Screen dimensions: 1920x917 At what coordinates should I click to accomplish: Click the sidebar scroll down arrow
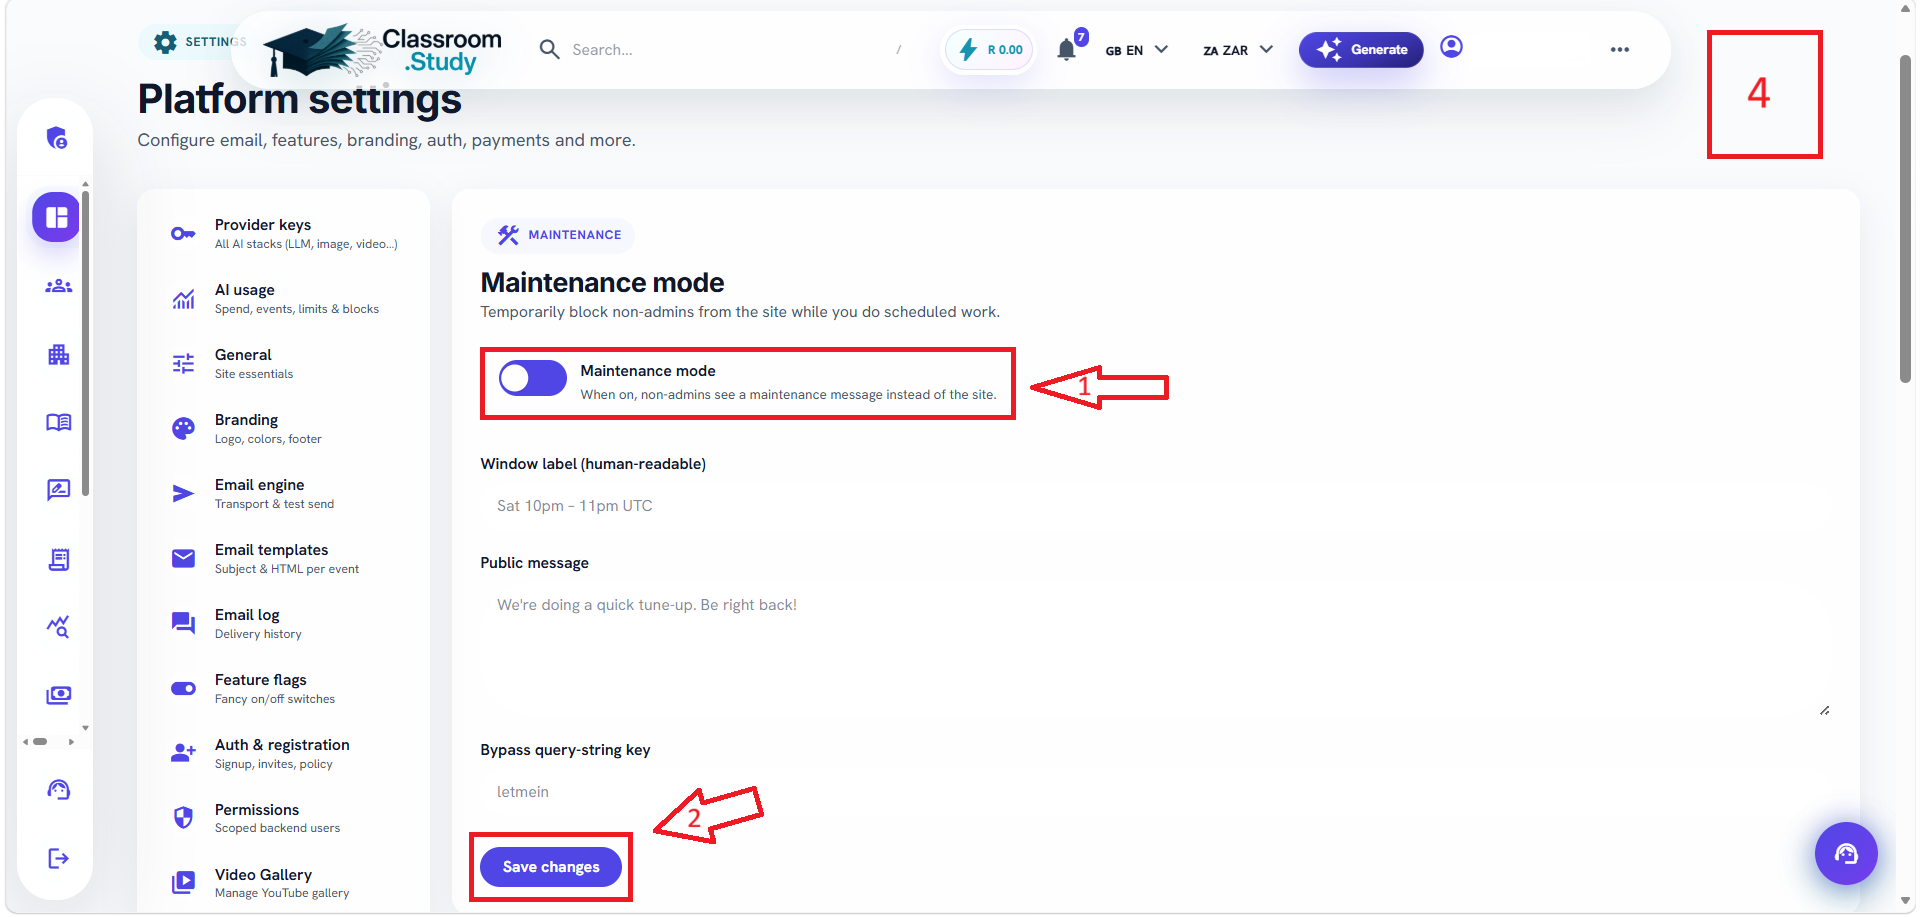[85, 728]
